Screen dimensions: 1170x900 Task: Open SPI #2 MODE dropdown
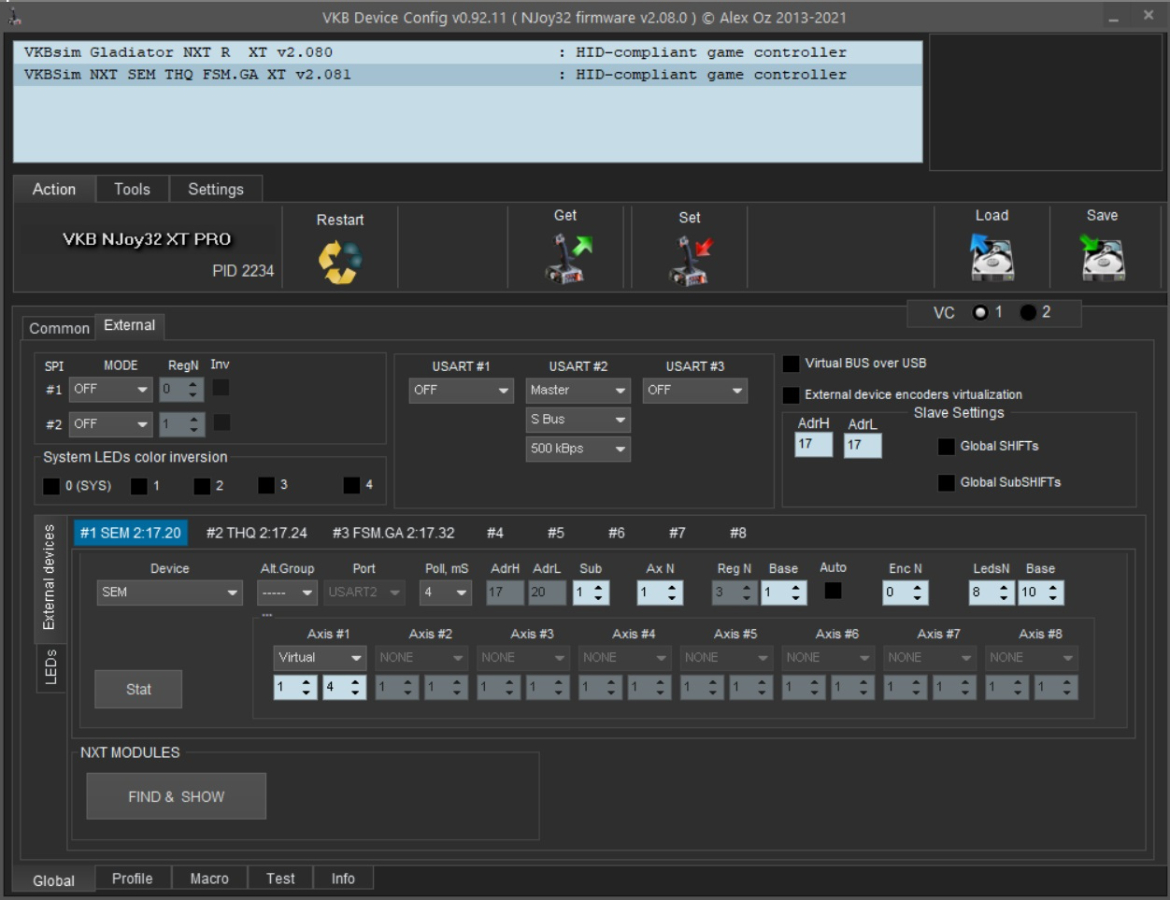pyautogui.click(x=110, y=425)
